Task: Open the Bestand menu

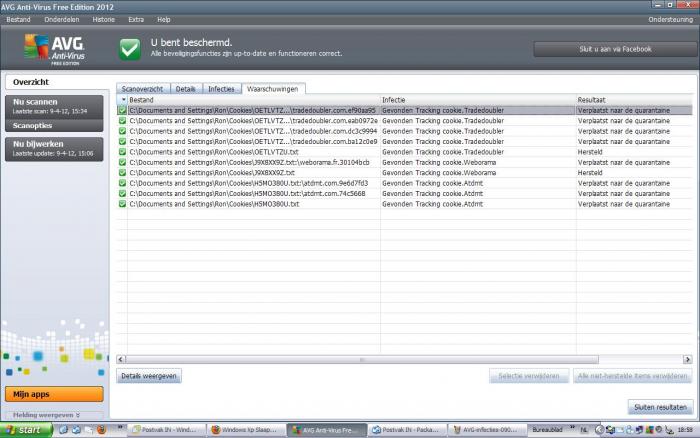Action: click(18, 20)
